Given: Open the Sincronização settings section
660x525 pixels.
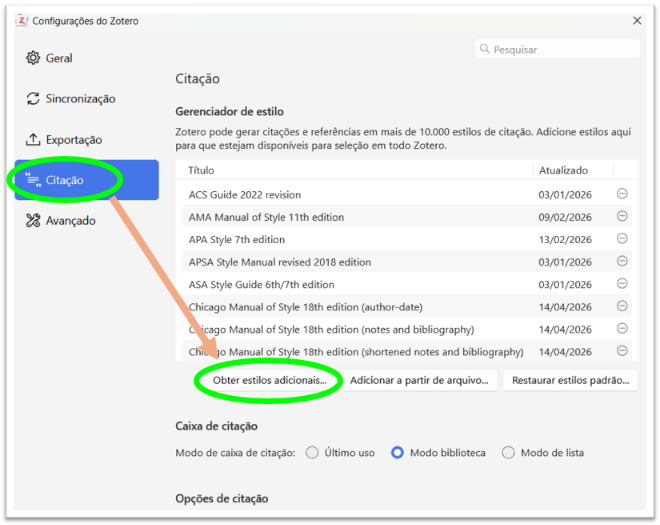Looking at the screenshot, I should tap(86, 99).
